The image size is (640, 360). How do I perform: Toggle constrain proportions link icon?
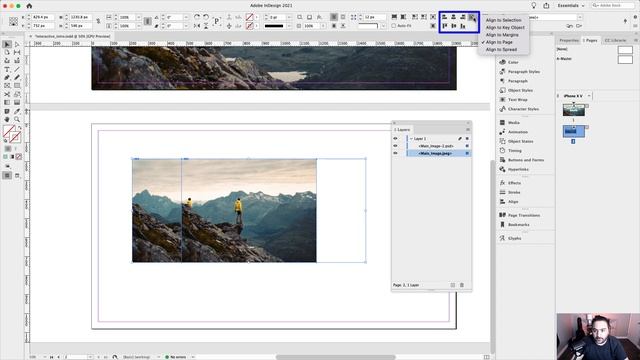point(98,21)
